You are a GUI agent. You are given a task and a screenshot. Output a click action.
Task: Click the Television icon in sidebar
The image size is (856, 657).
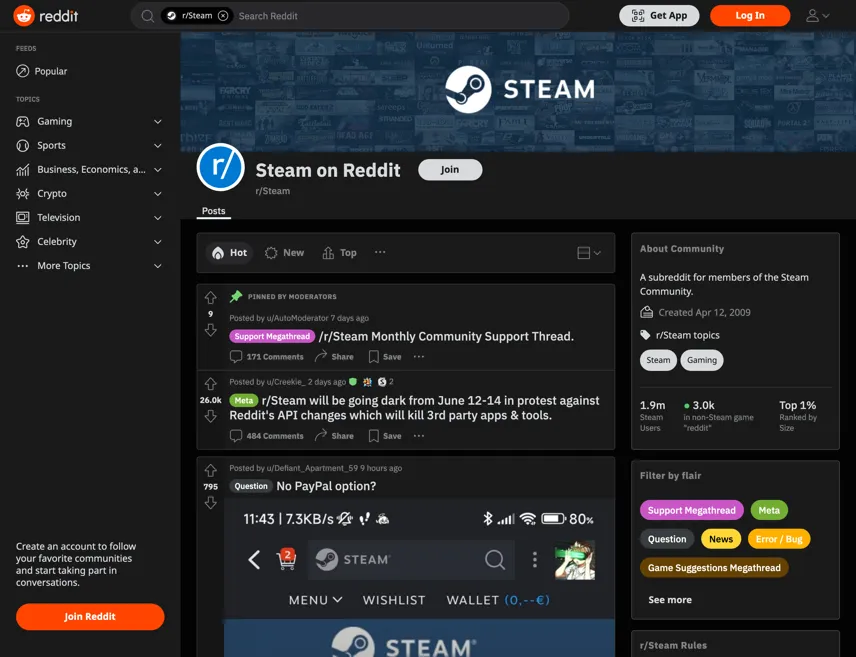tap(22, 217)
